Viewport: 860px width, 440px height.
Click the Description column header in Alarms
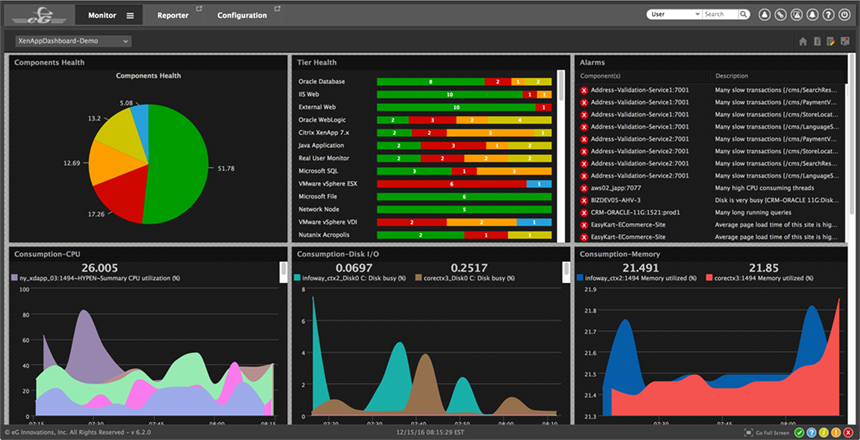point(731,76)
